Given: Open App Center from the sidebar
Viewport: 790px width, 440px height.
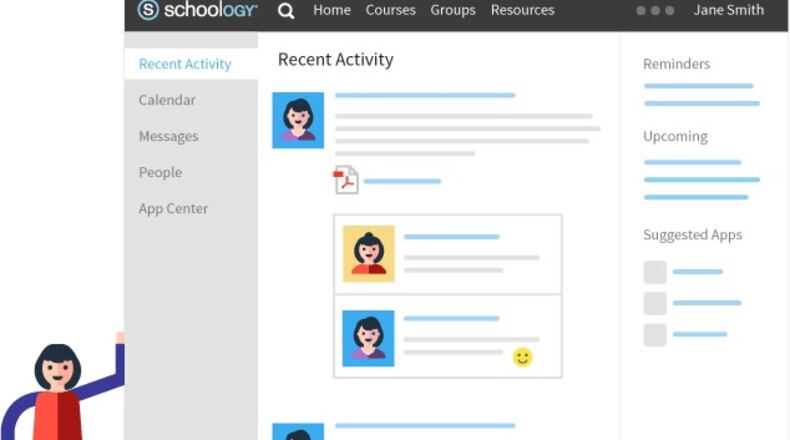Looking at the screenshot, I should 173,208.
